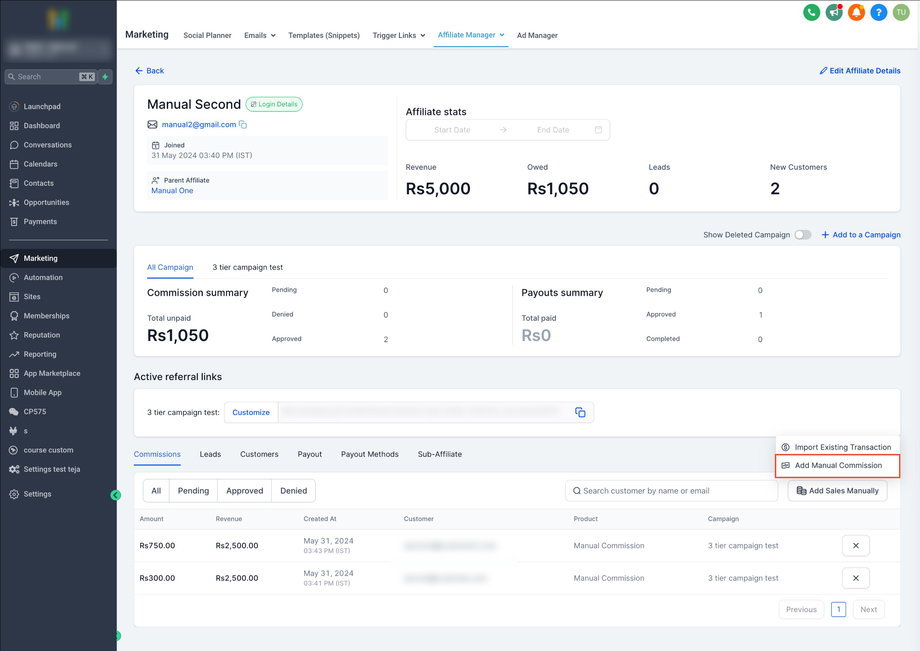Open the affiliate stats Start Date picker
Image resolution: width=920 pixels, height=651 pixels.
click(x=452, y=130)
